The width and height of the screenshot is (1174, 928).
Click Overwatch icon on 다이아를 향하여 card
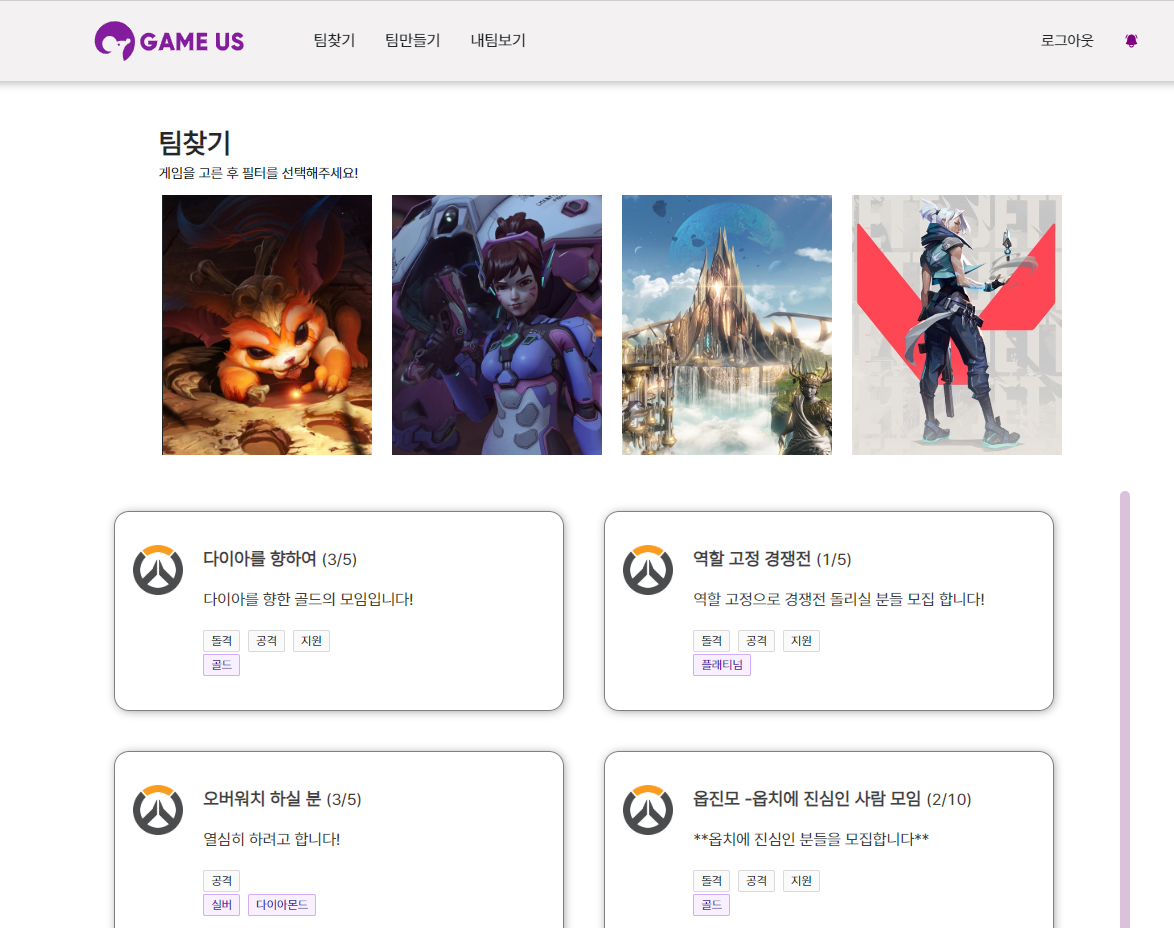(158, 570)
